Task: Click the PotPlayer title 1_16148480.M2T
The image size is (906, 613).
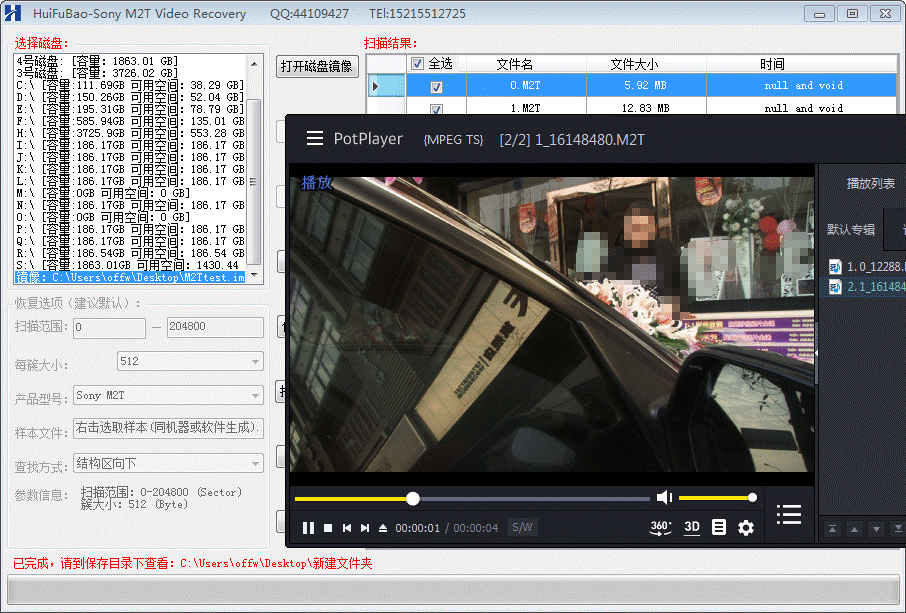Action: click(590, 140)
